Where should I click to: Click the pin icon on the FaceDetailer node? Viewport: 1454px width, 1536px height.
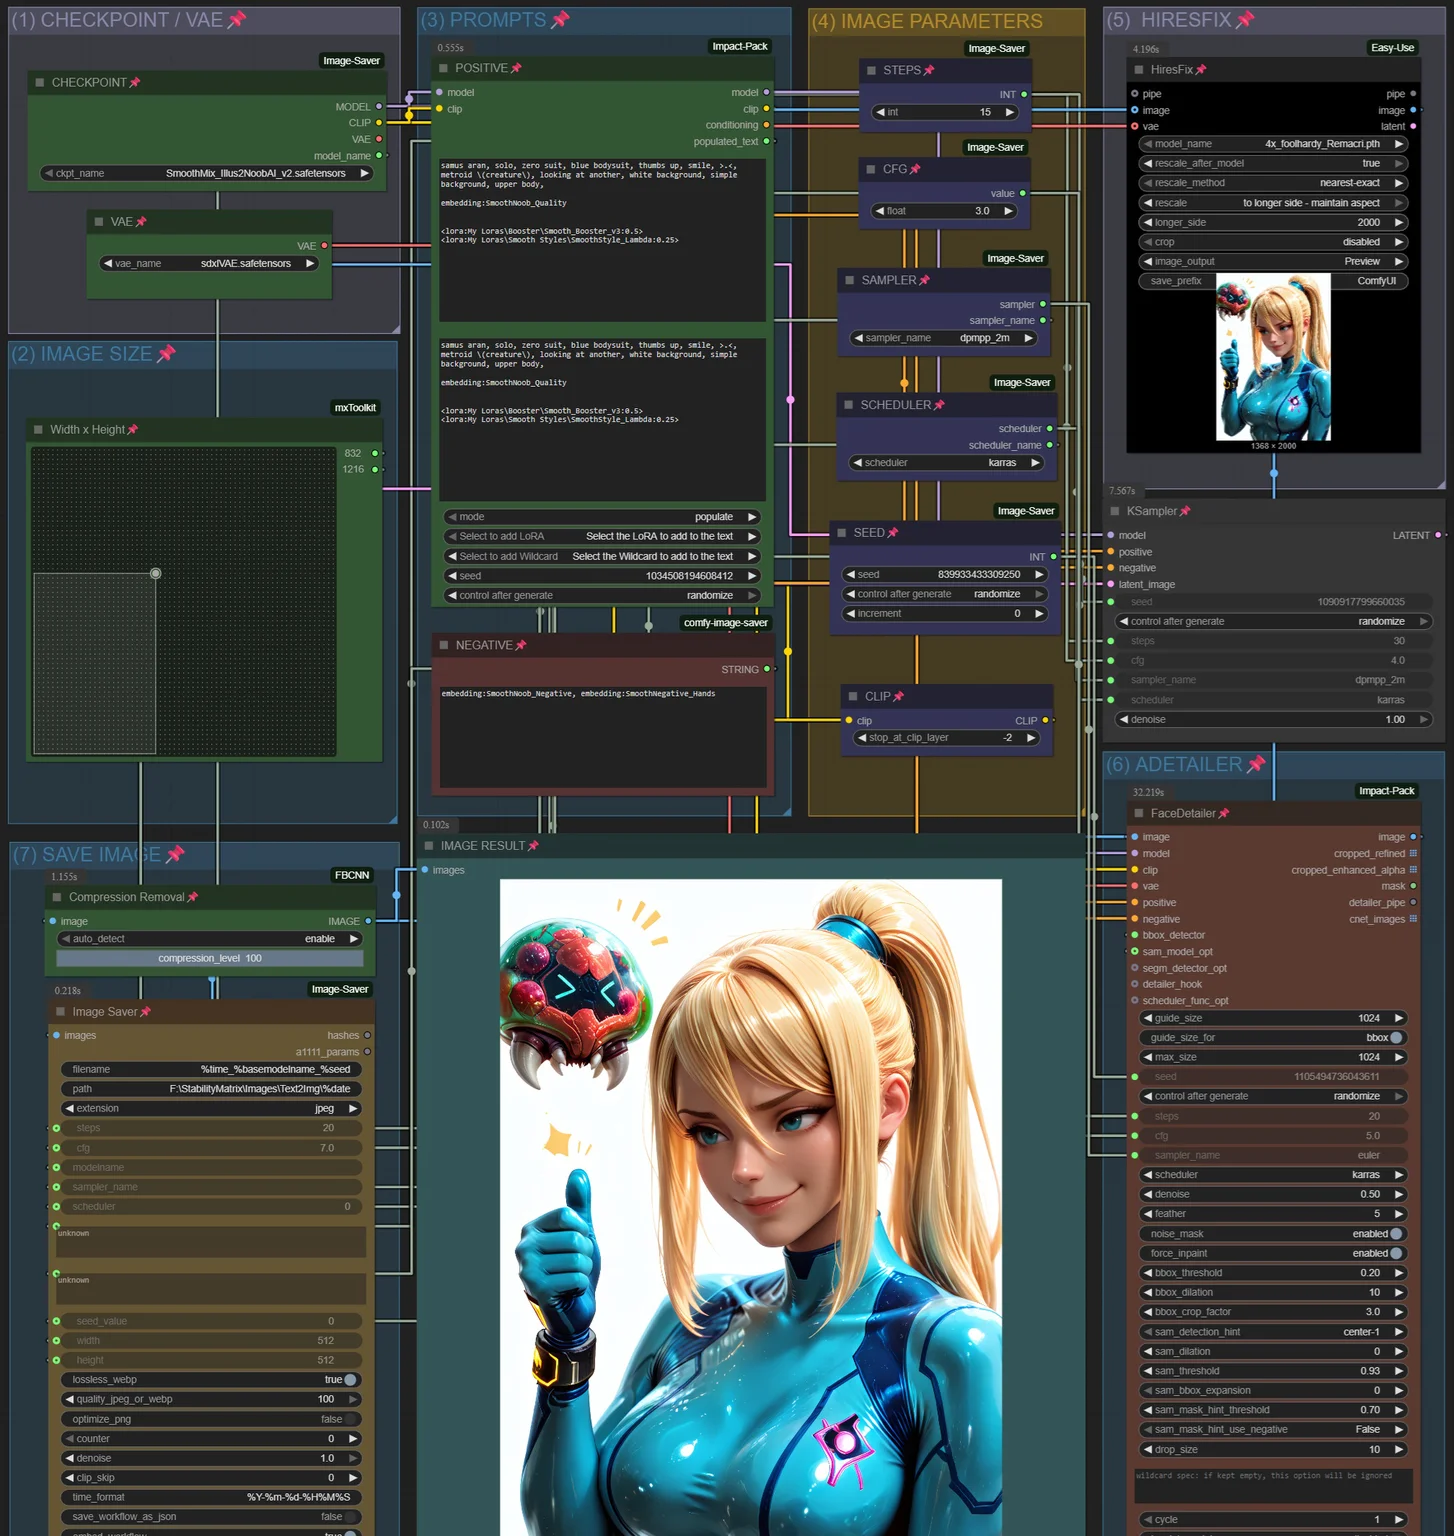[1224, 814]
